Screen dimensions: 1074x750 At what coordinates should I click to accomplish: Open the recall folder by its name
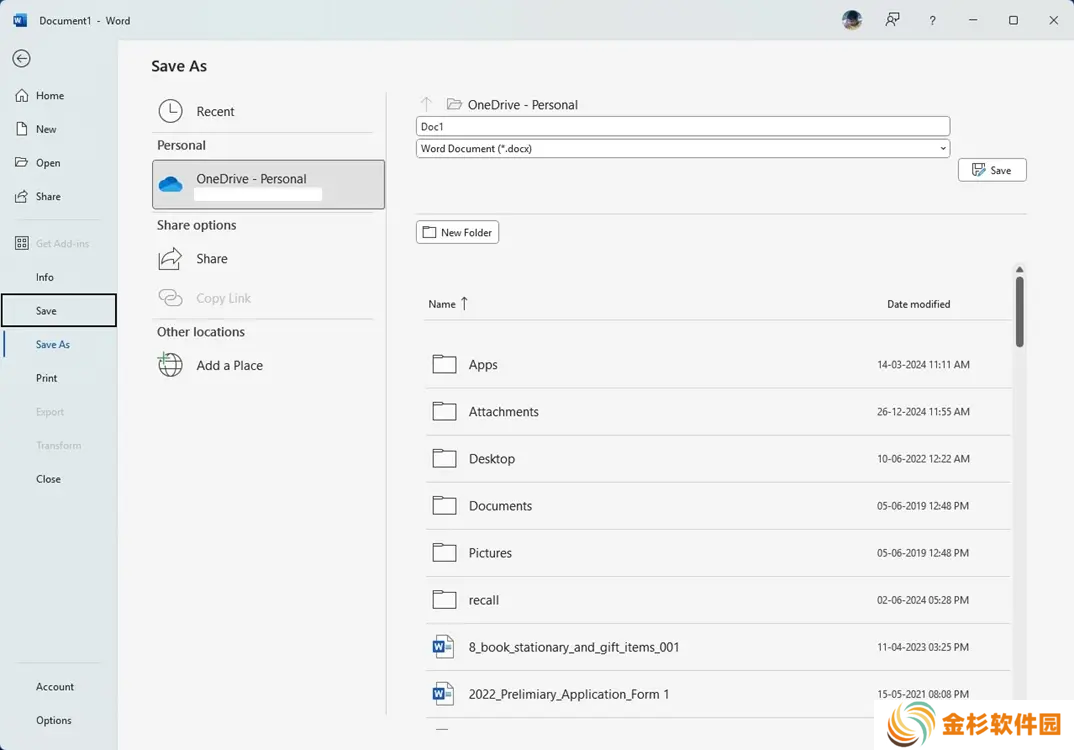pyautogui.click(x=484, y=599)
